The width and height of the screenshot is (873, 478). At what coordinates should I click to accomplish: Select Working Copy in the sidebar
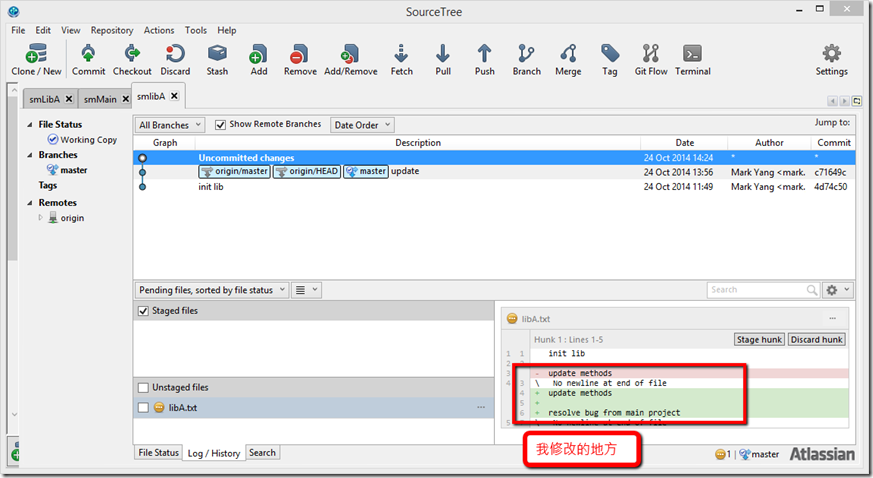[82, 140]
